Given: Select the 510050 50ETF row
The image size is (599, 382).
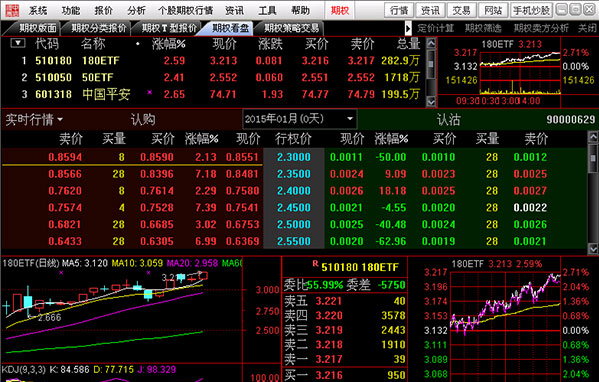Looking at the screenshot, I should pyautogui.click(x=214, y=78).
